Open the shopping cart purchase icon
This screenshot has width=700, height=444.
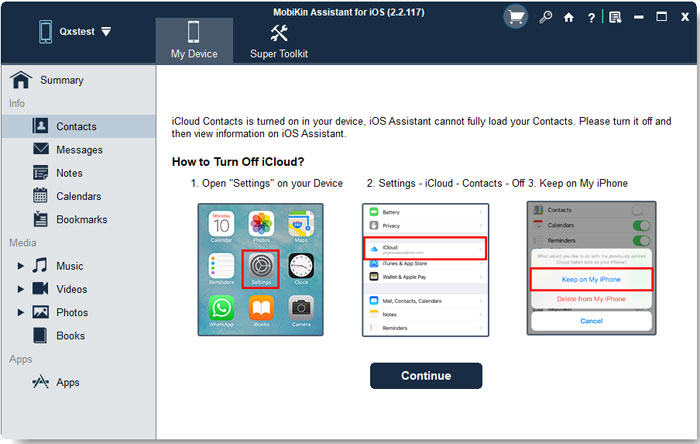click(x=516, y=17)
